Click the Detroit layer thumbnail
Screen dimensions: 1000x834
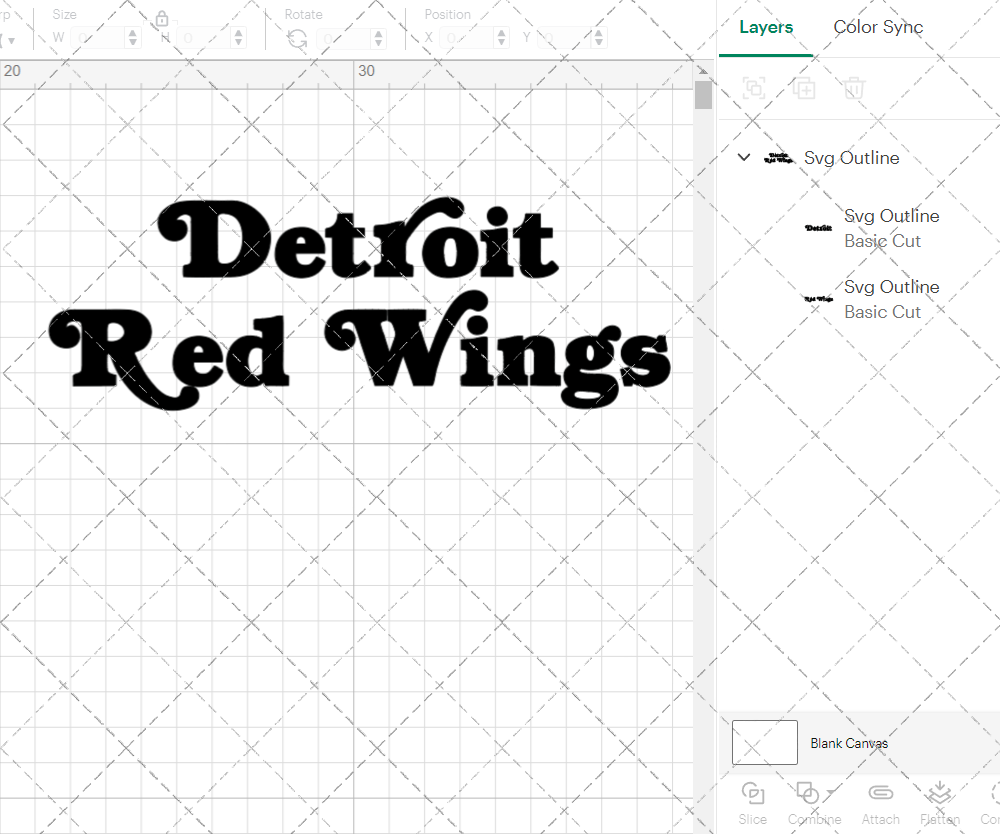pyautogui.click(x=818, y=228)
